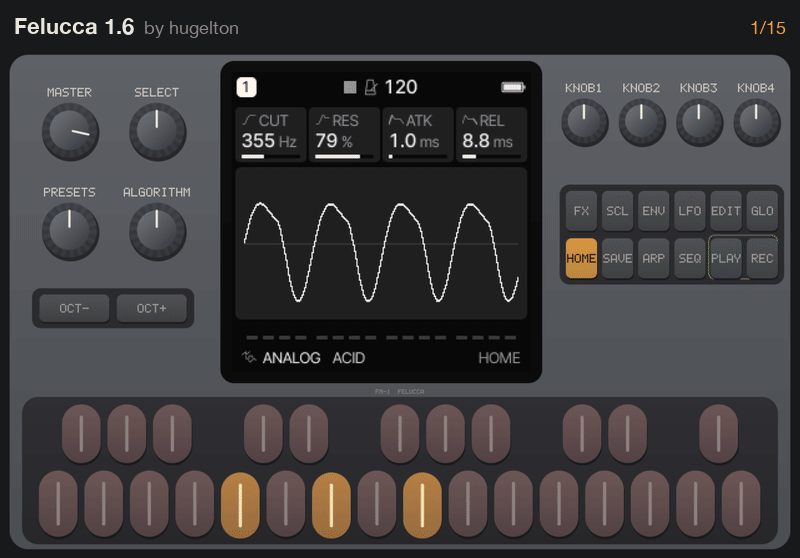The image size is (800, 558).
Task: Open the FX page
Action: (x=582, y=211)
